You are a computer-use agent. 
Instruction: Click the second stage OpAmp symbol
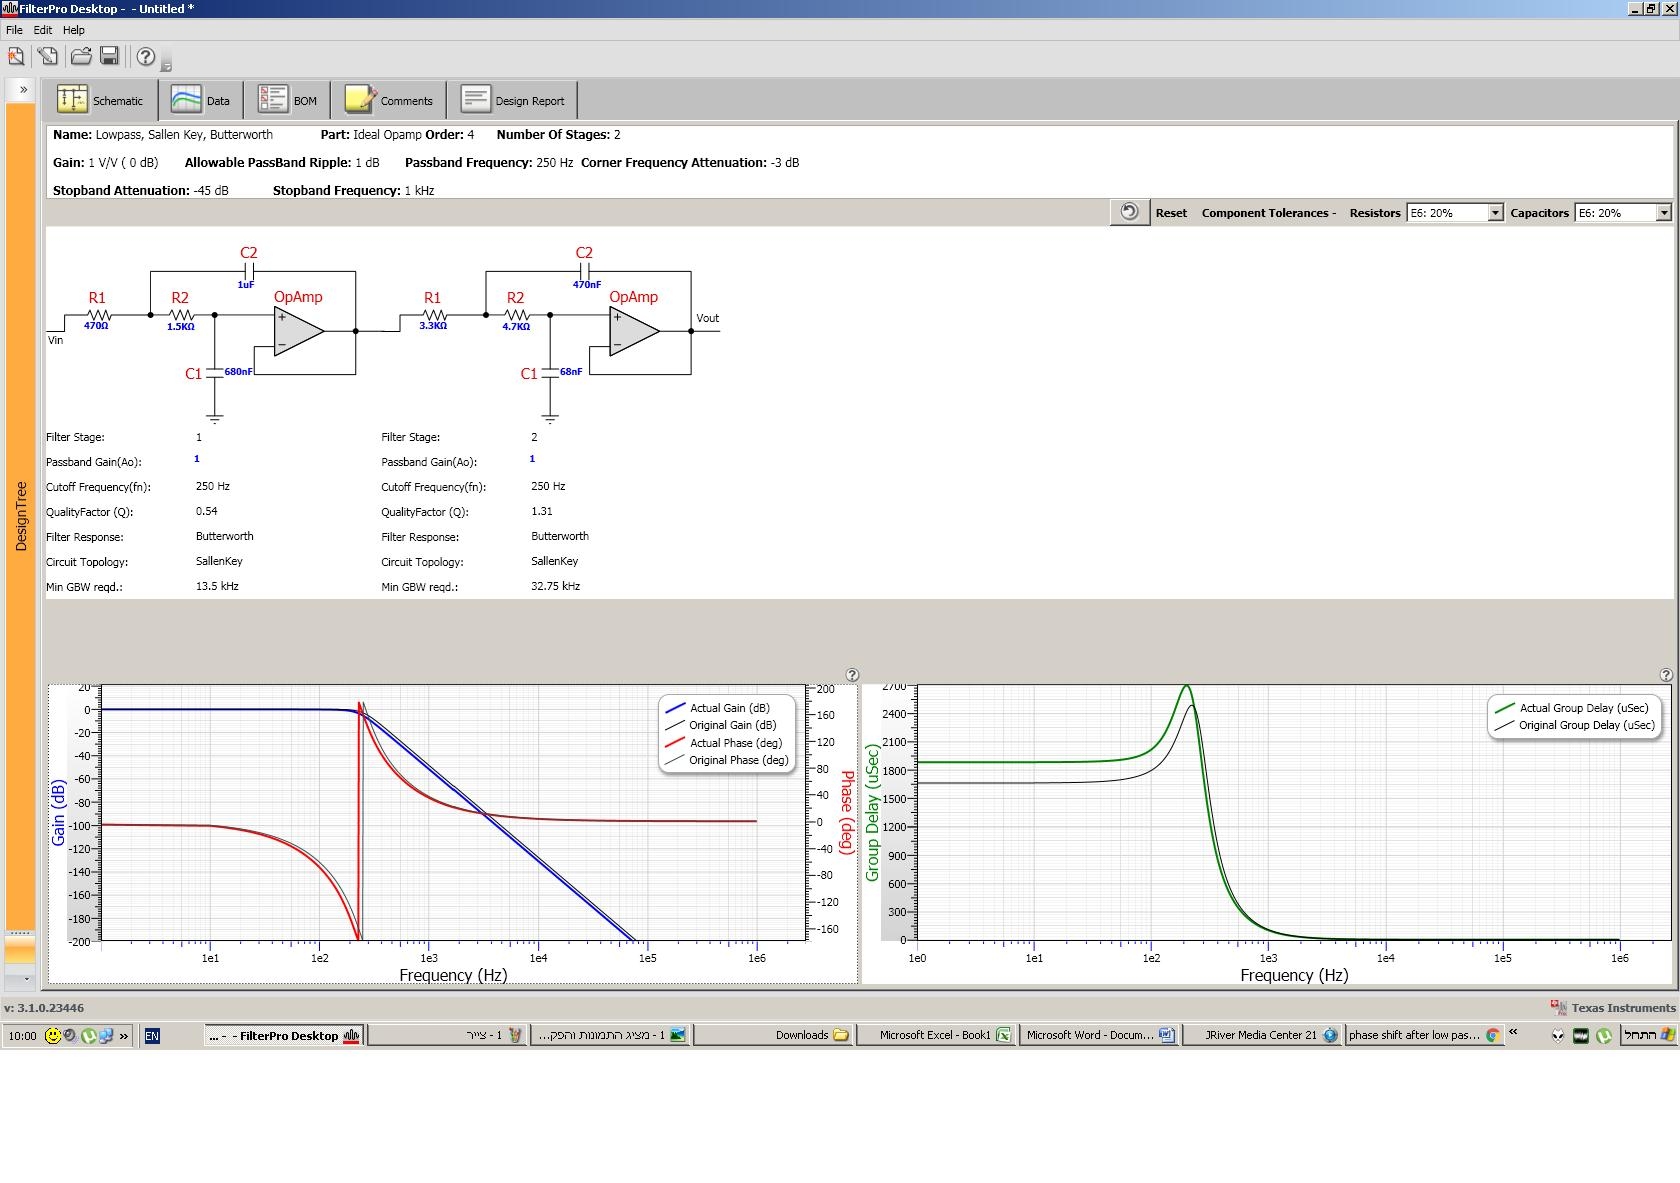[x=634, y=331]
